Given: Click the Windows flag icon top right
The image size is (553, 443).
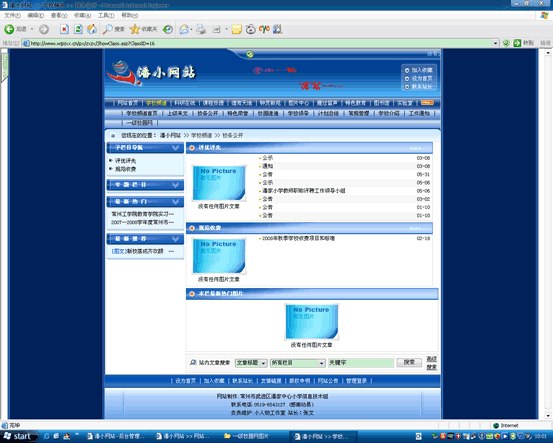Looking at the screenshot, I should pos(545,16).
